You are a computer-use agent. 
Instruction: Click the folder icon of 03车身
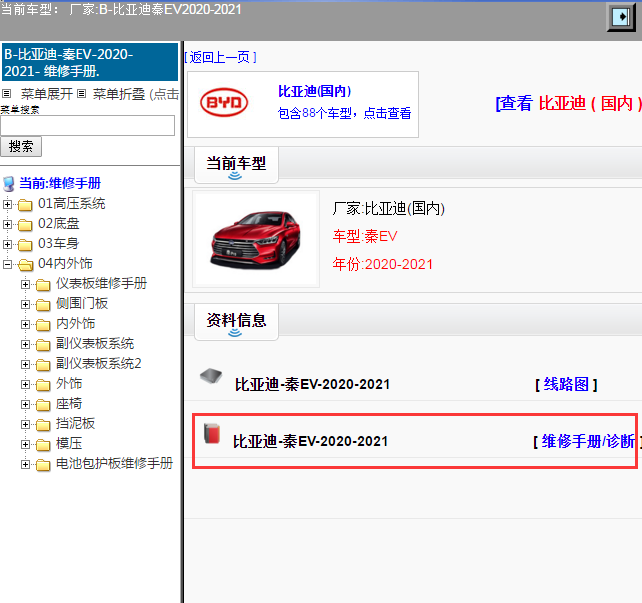point(25,244)
